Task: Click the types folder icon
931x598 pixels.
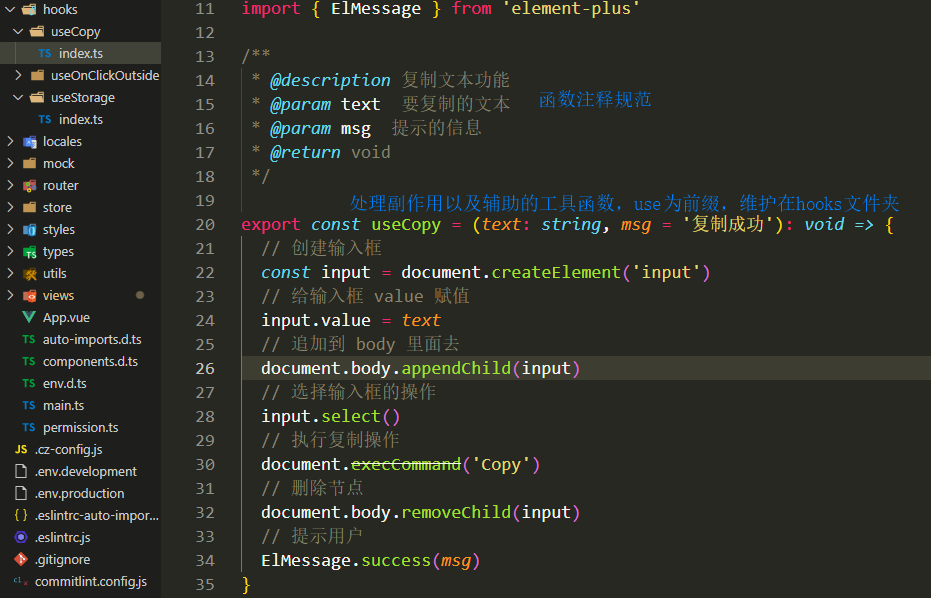Action: click(29, 252)
